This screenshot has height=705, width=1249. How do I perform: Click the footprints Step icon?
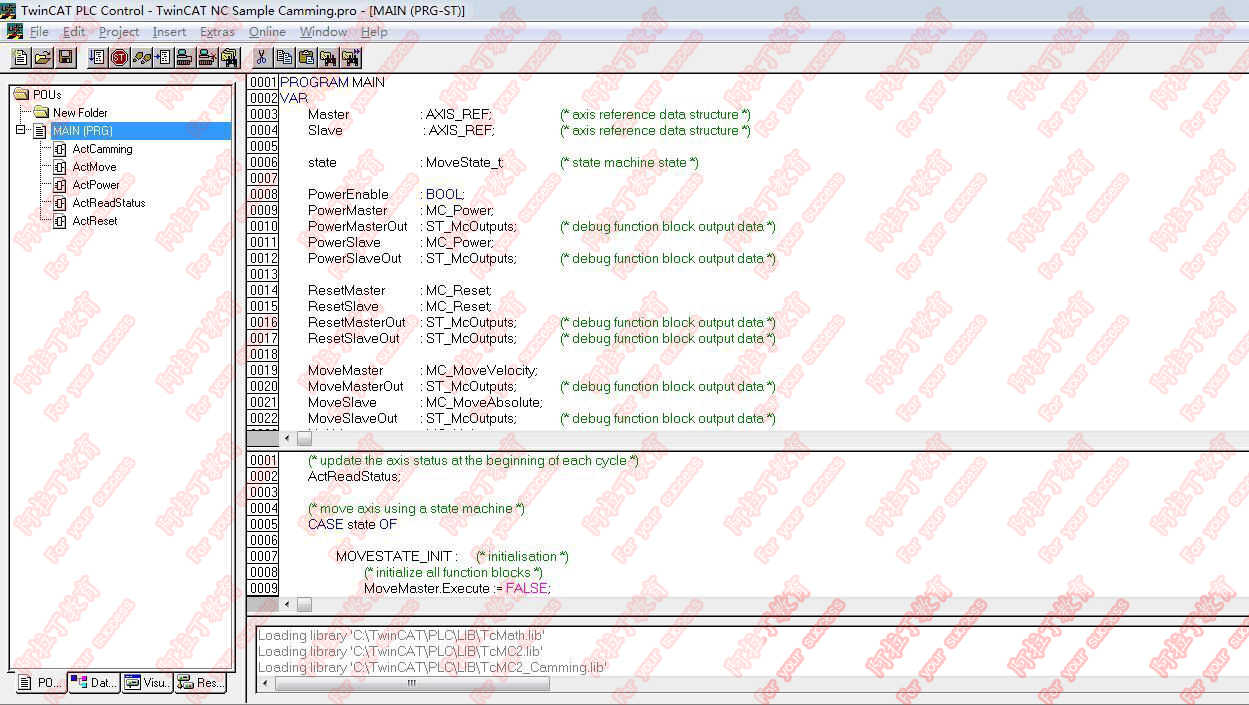[142, 57]
